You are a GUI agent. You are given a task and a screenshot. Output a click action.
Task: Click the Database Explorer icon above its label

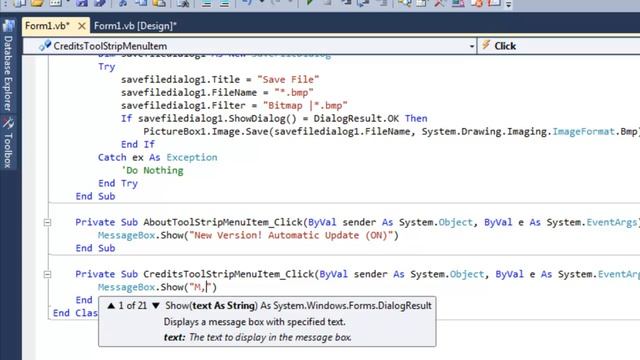tap(8, 26)
